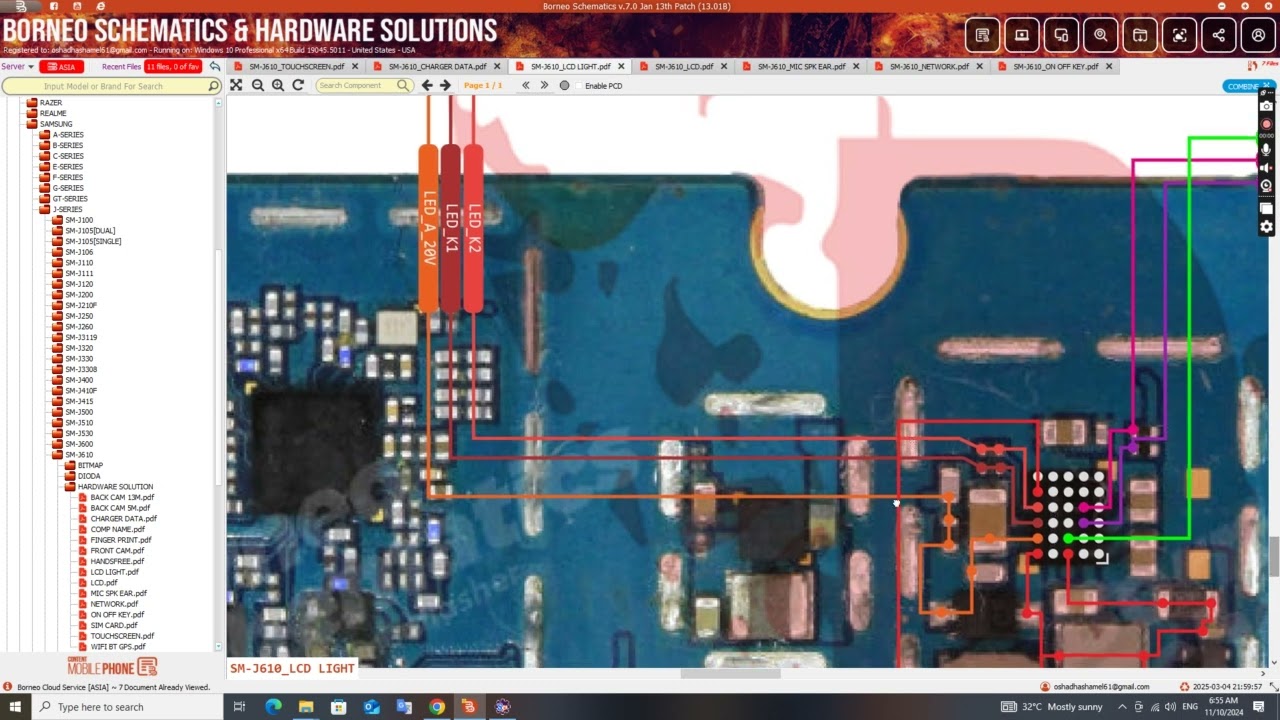Toggle the webcam in recorder toolbar
This screenshot has width=1280, height=720.
[1266, 186]
